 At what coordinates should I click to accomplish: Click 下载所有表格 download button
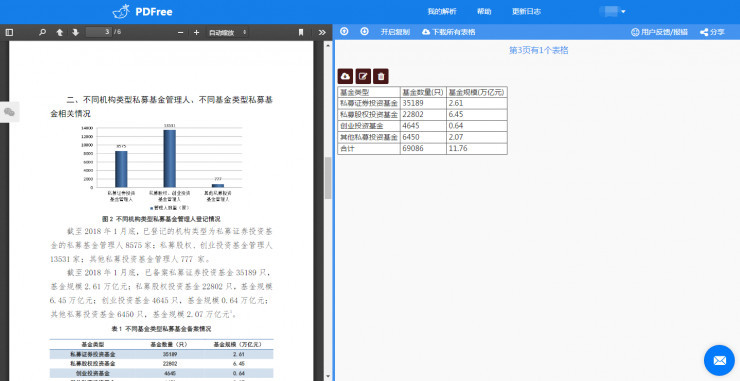(x=449, y=32)
